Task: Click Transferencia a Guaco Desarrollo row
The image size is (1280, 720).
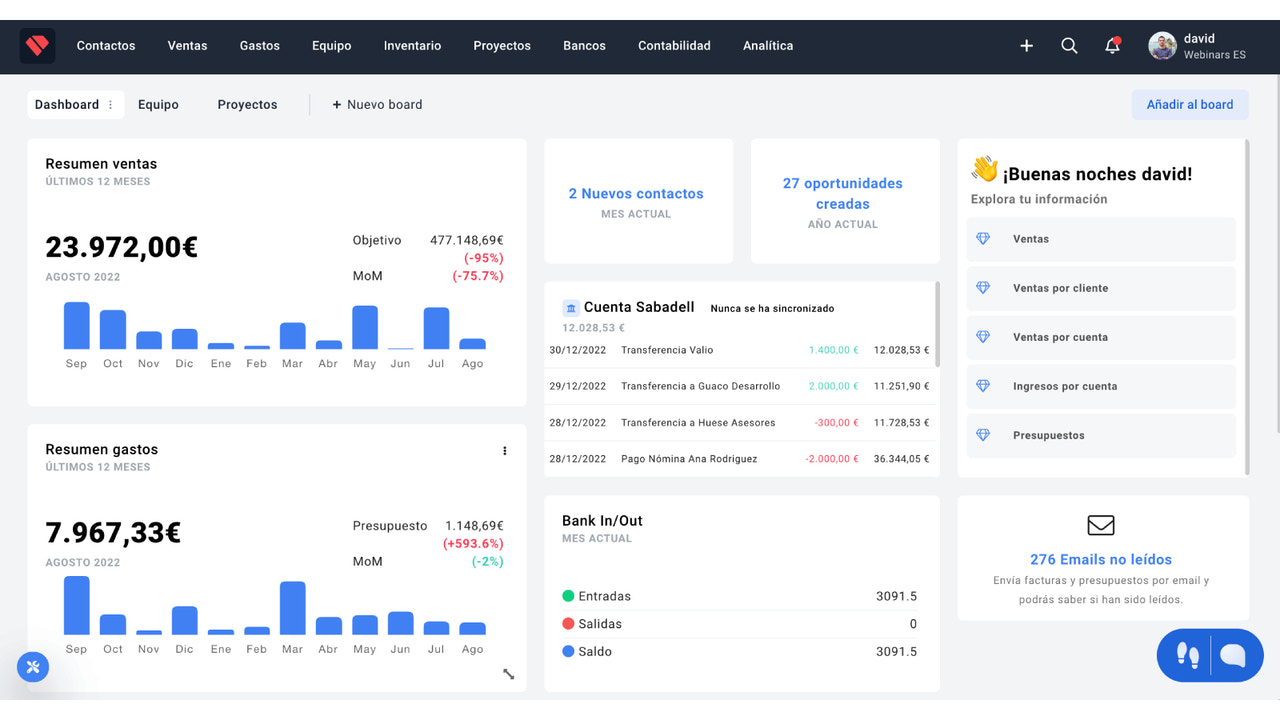Action: (x=739, y=386)
